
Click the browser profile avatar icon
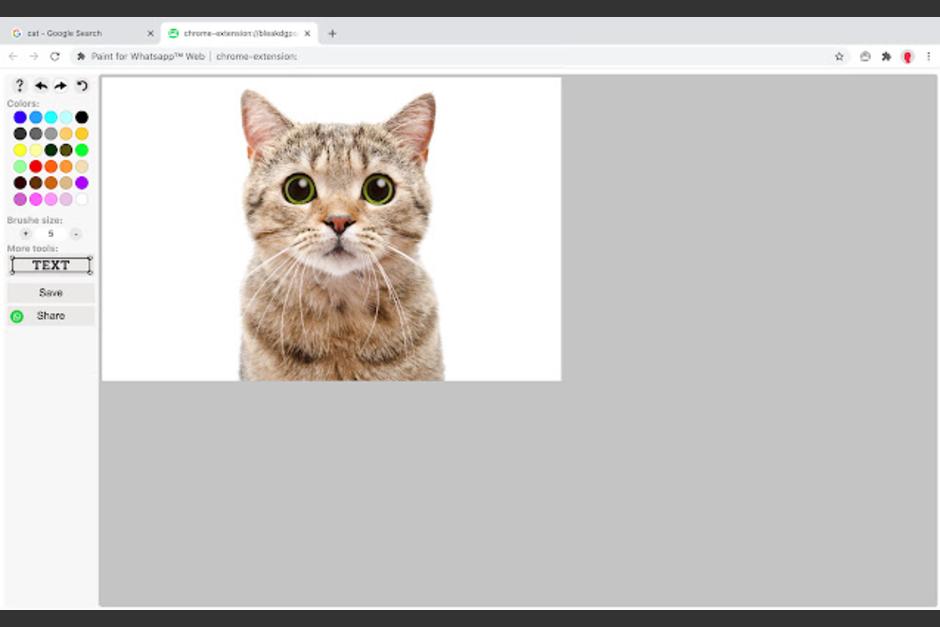[x=908, y=58]
